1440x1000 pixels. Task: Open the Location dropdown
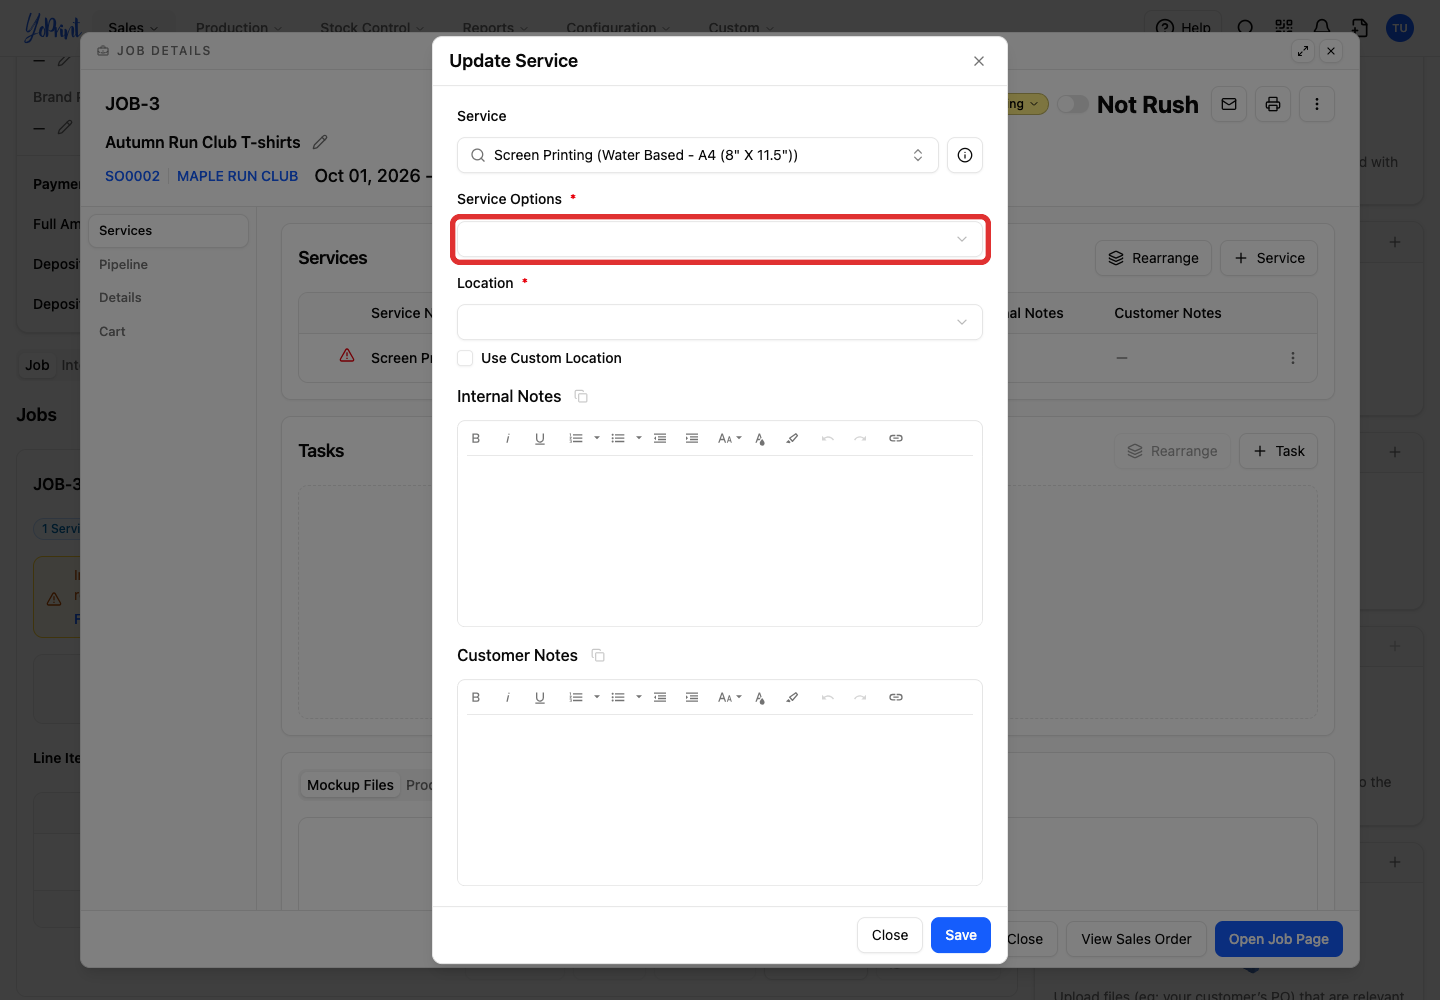(x=720, y=322)
